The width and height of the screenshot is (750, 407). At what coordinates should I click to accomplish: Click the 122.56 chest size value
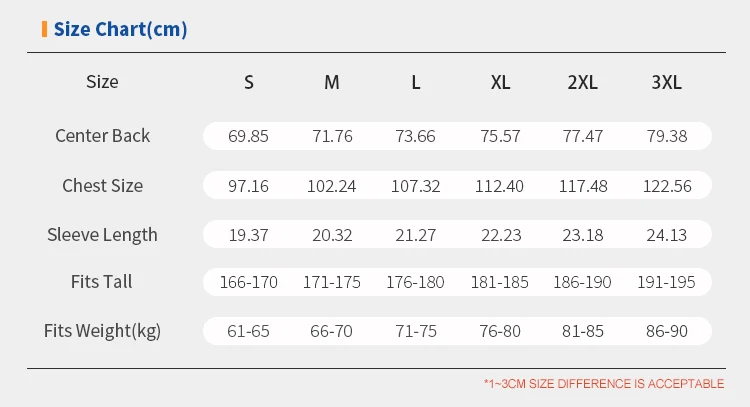pos(666,186)
